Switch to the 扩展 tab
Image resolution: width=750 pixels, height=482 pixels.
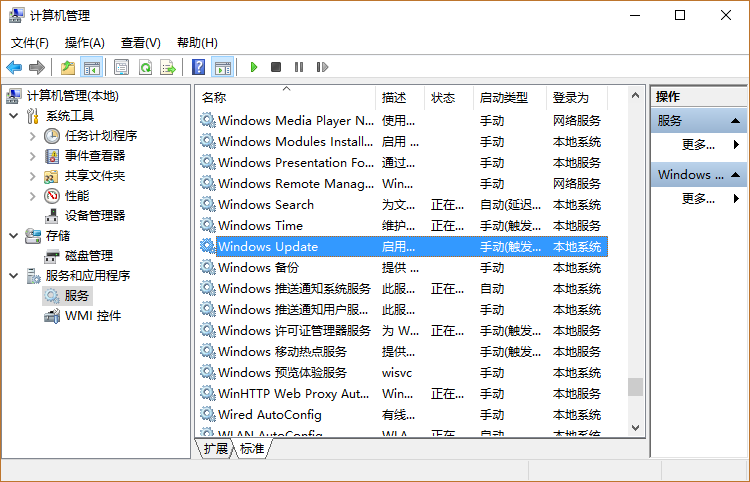coord(216,449)
